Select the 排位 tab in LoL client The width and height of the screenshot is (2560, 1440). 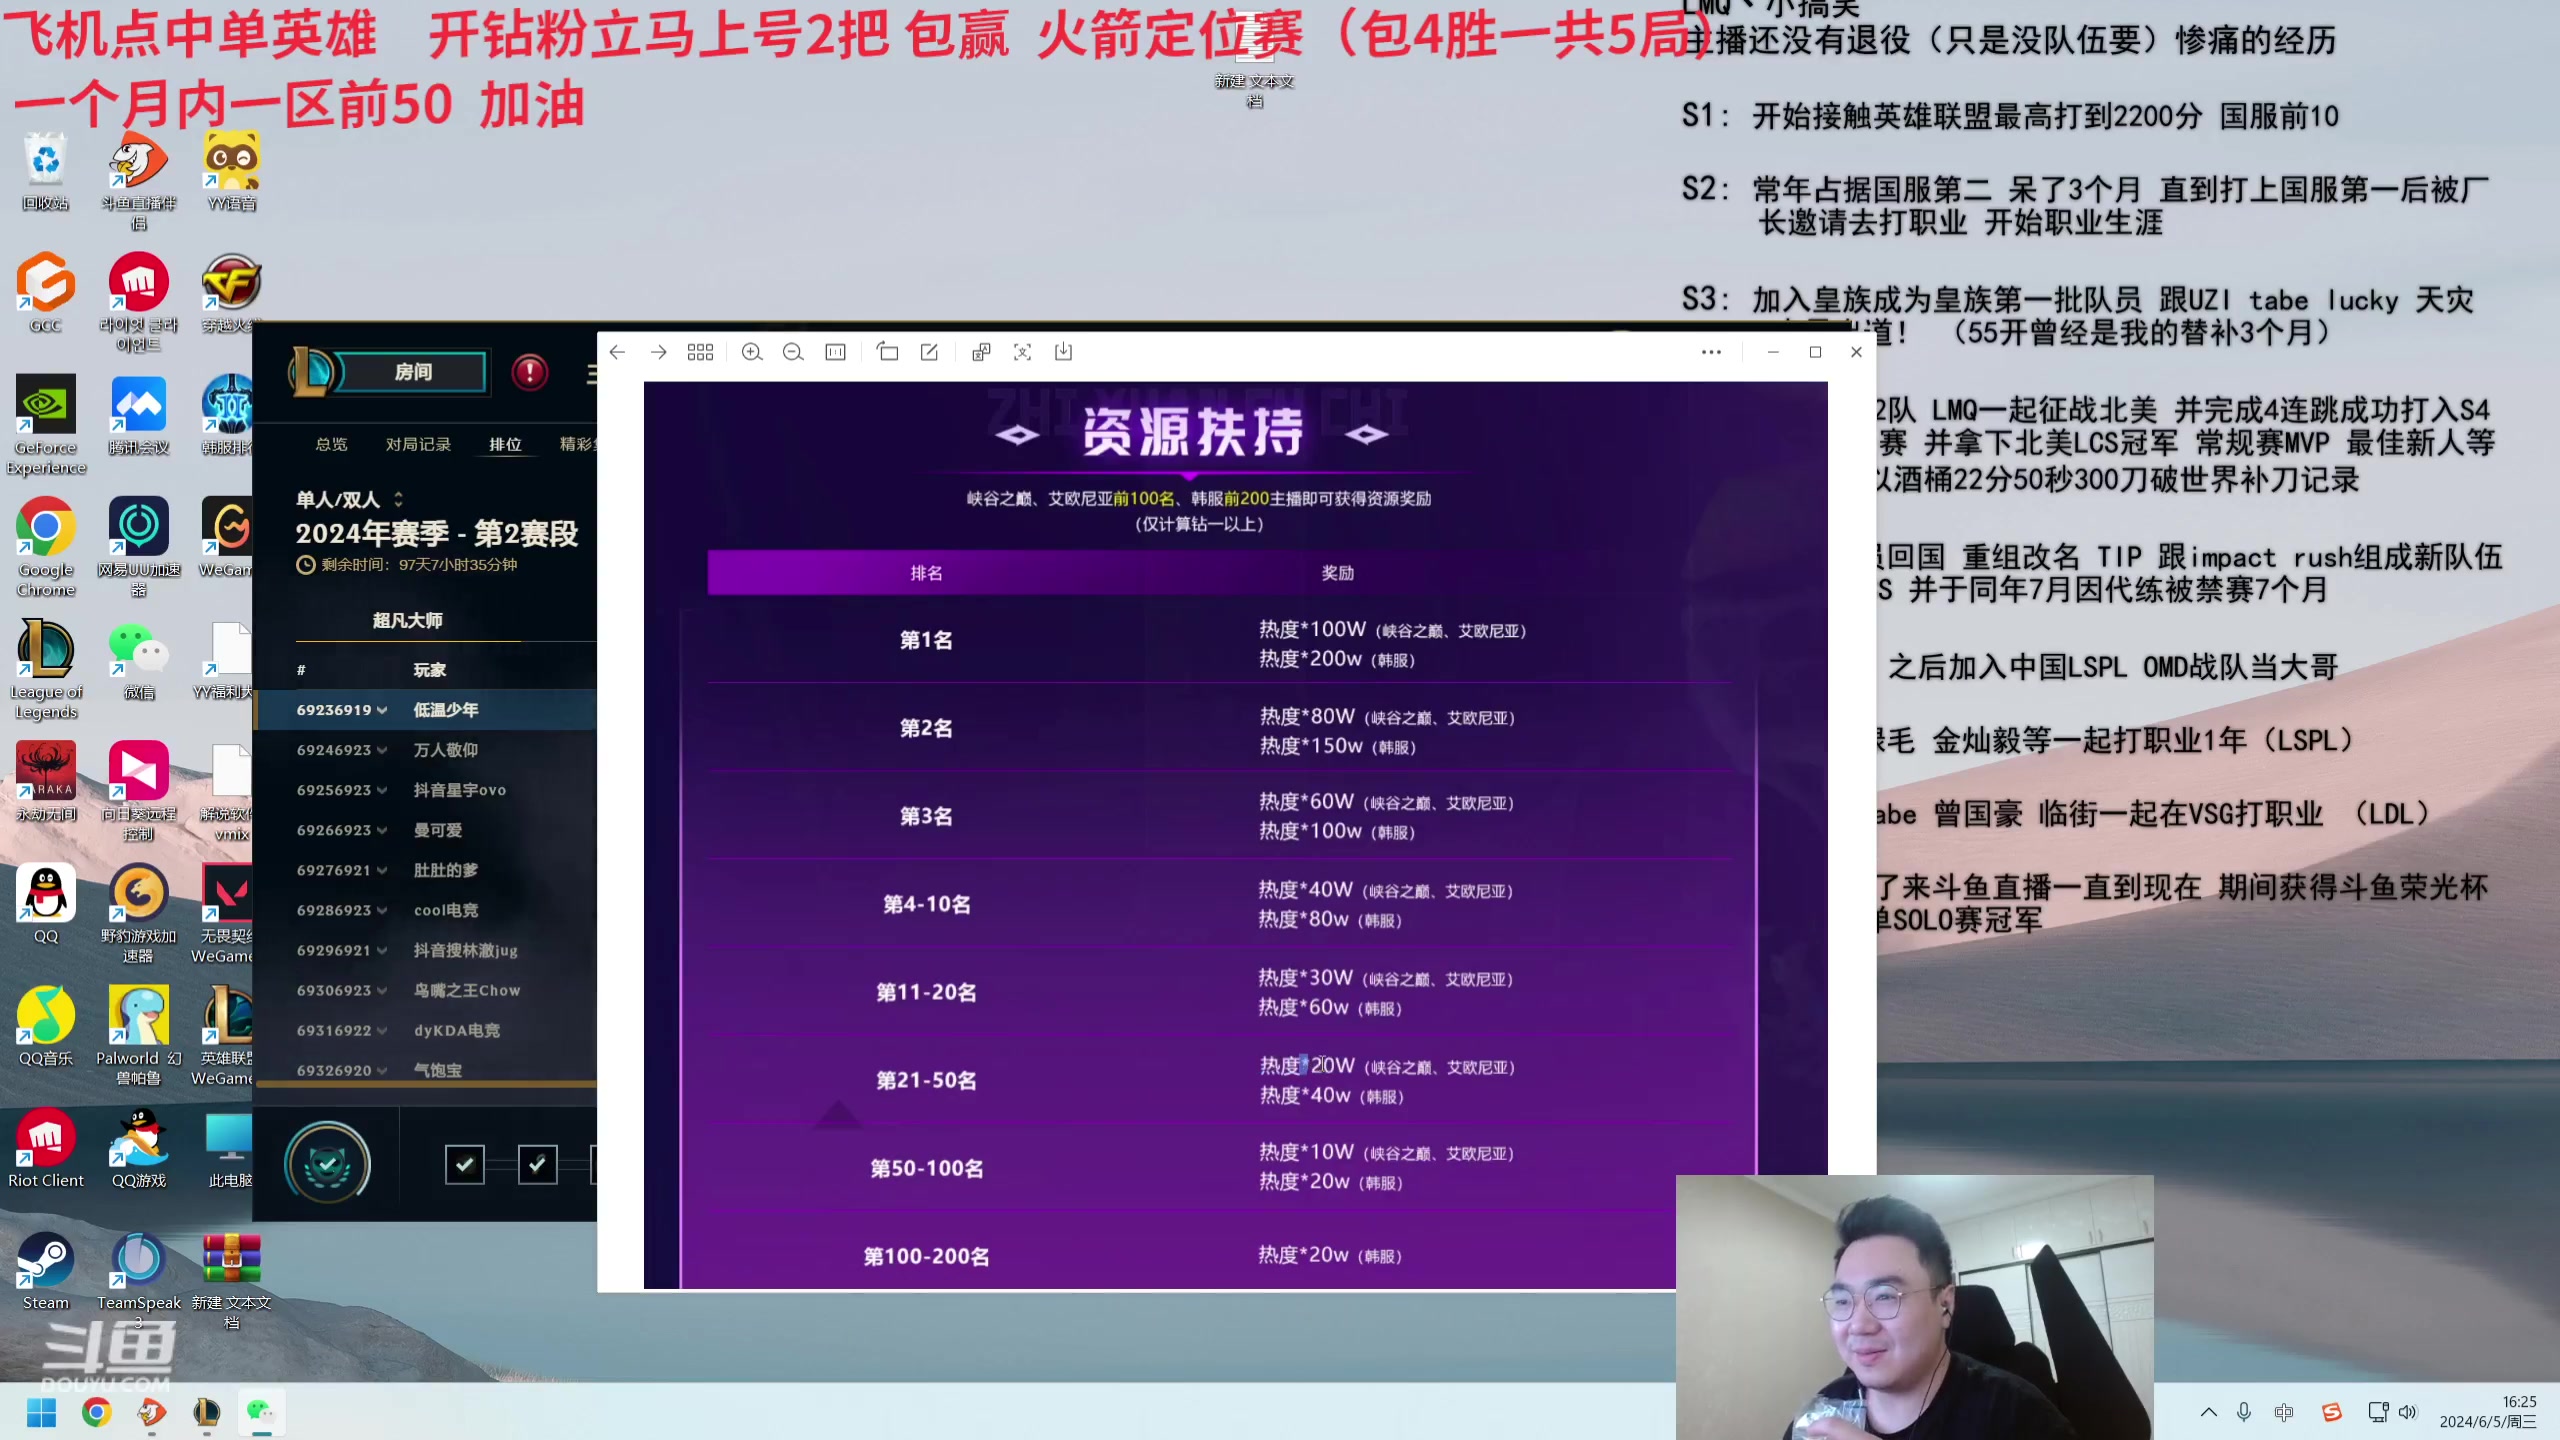click(x=505, y=444)
